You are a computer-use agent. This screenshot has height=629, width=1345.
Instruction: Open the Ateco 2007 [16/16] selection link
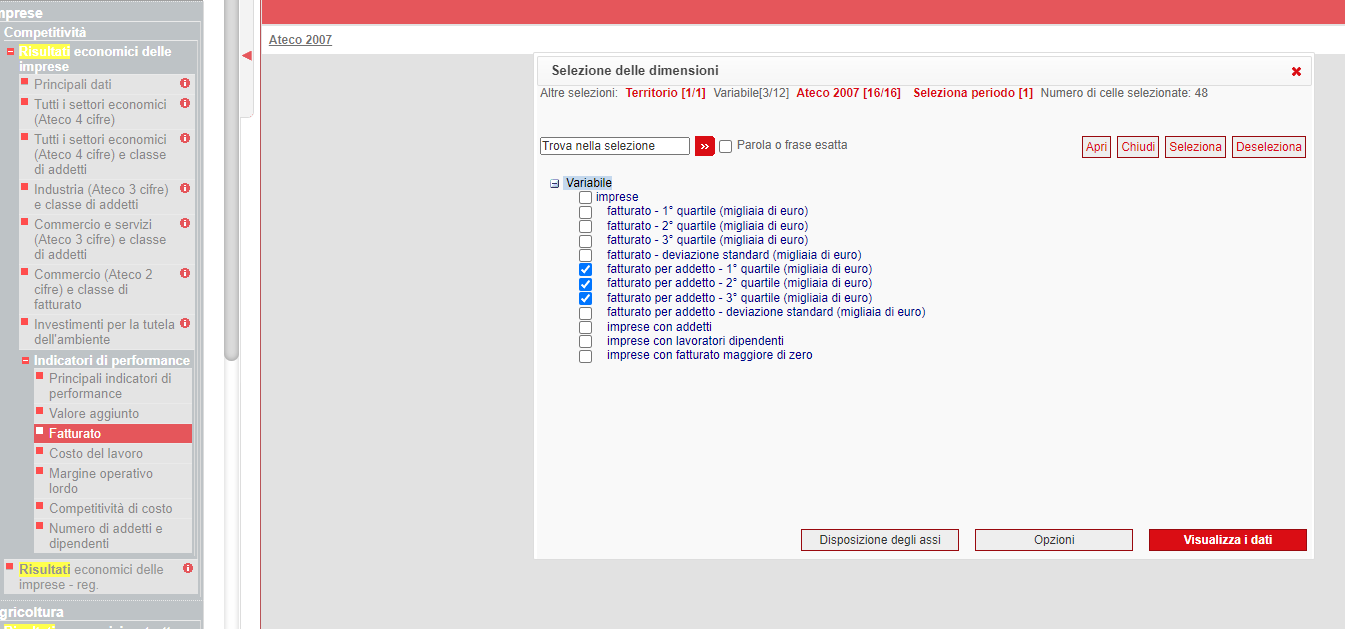(848, 93)
